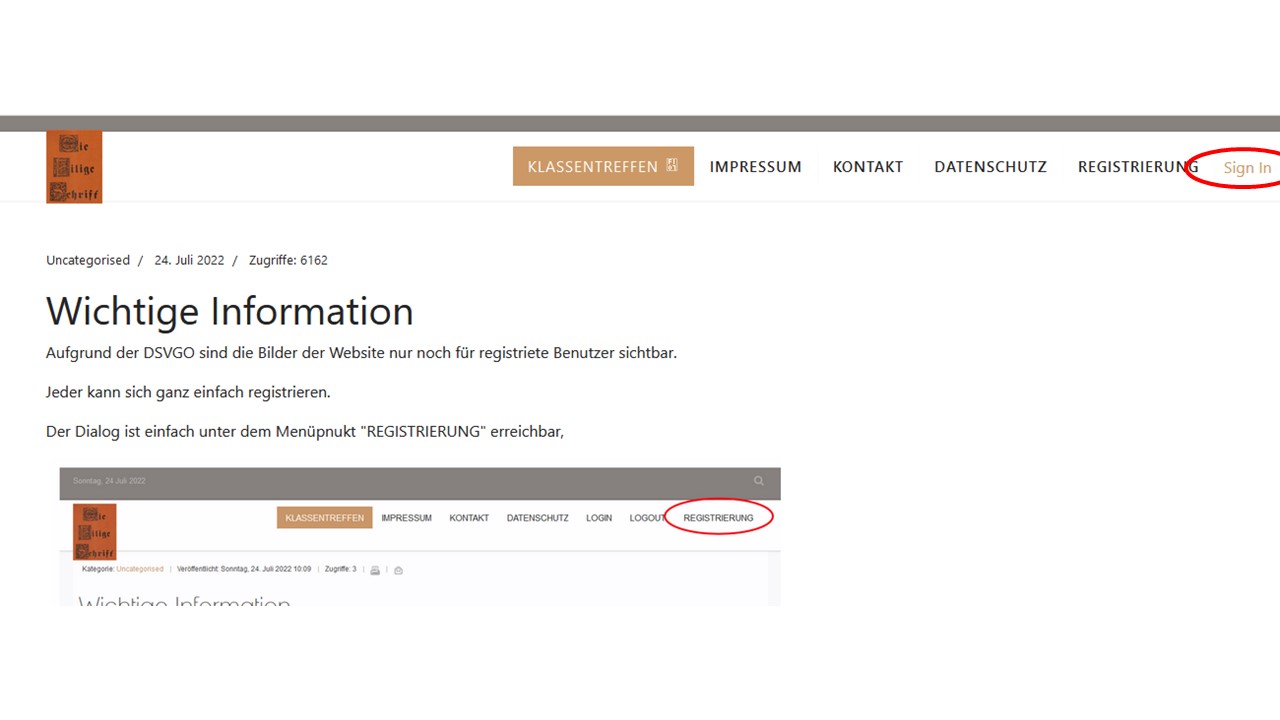Click the site logo in the main header
This screenshot has height=720, width=1280.
tap(74, 167)
